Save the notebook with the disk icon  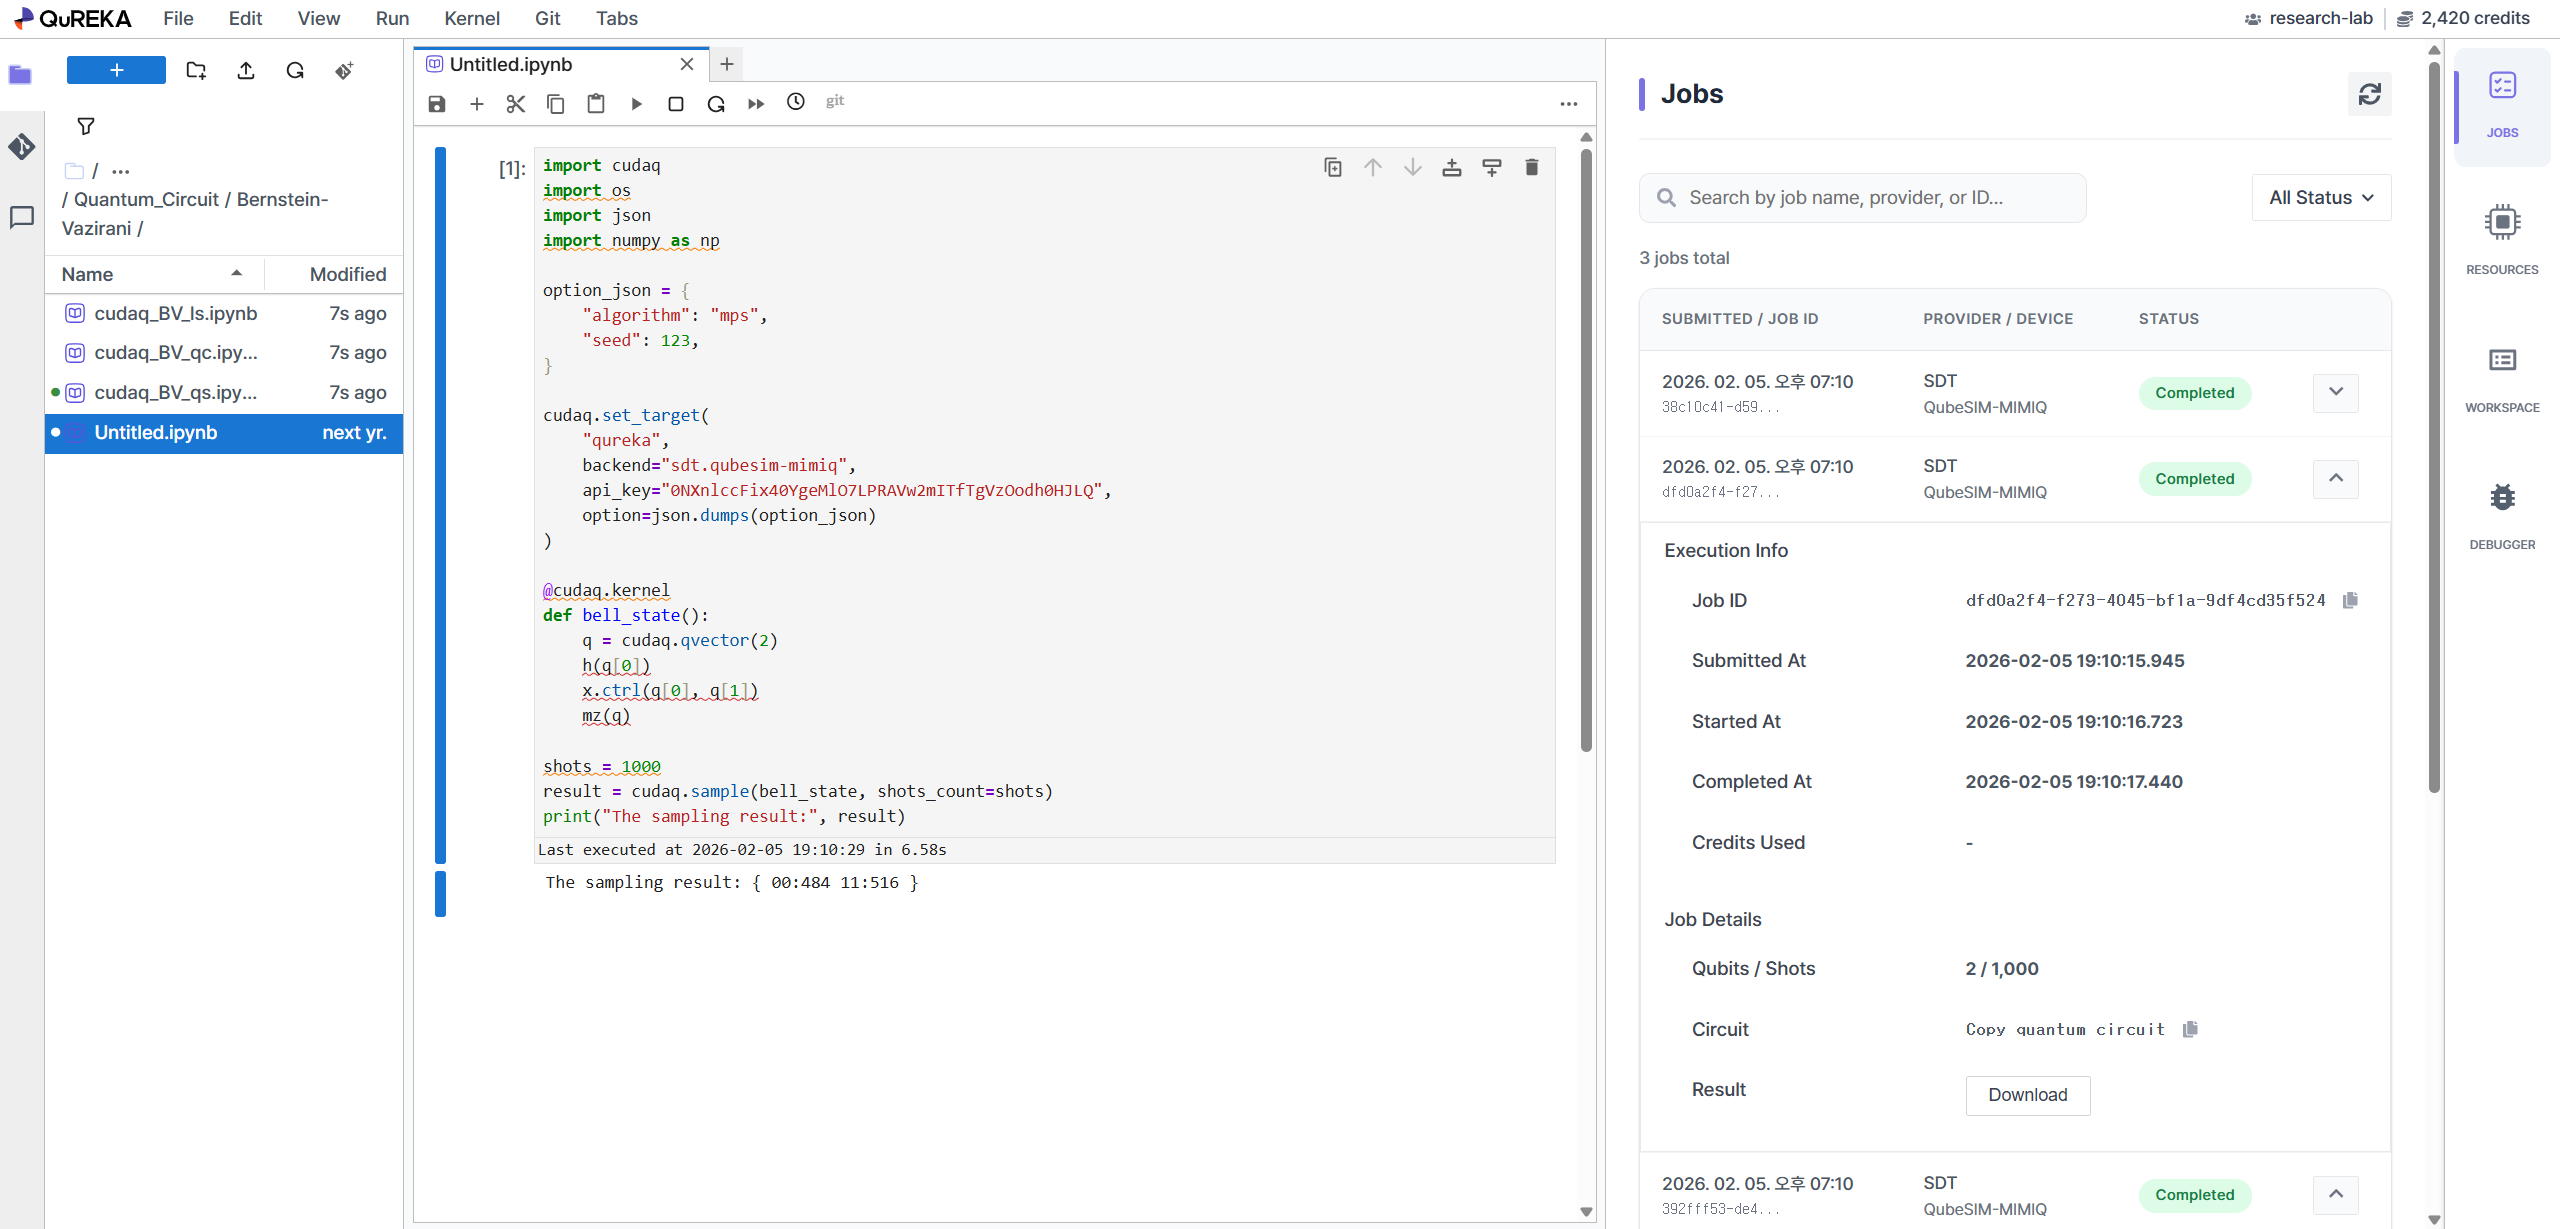(x=437, y=104)
